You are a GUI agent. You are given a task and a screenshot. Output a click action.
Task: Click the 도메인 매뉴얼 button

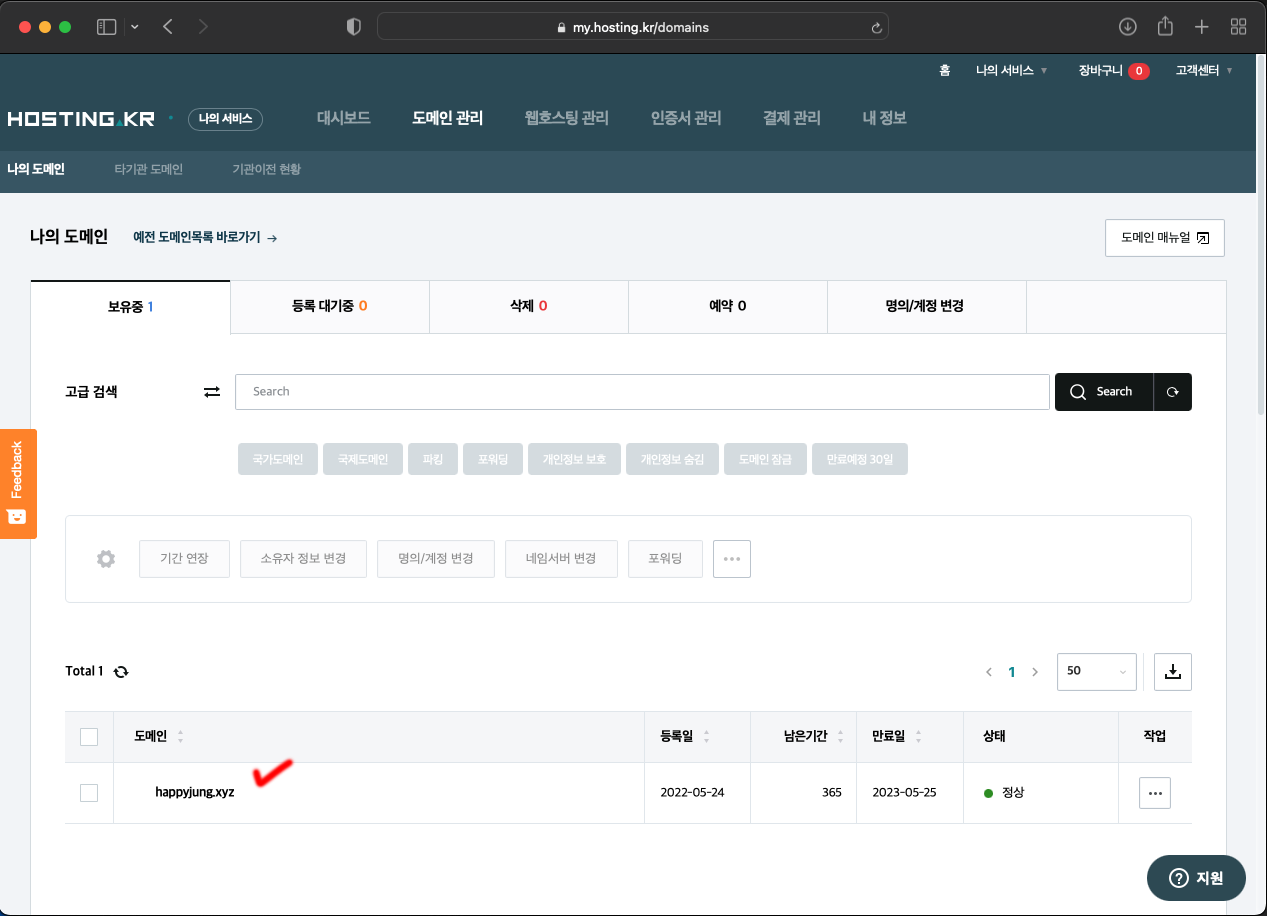pyautogui.click(x=1164, y=238)
